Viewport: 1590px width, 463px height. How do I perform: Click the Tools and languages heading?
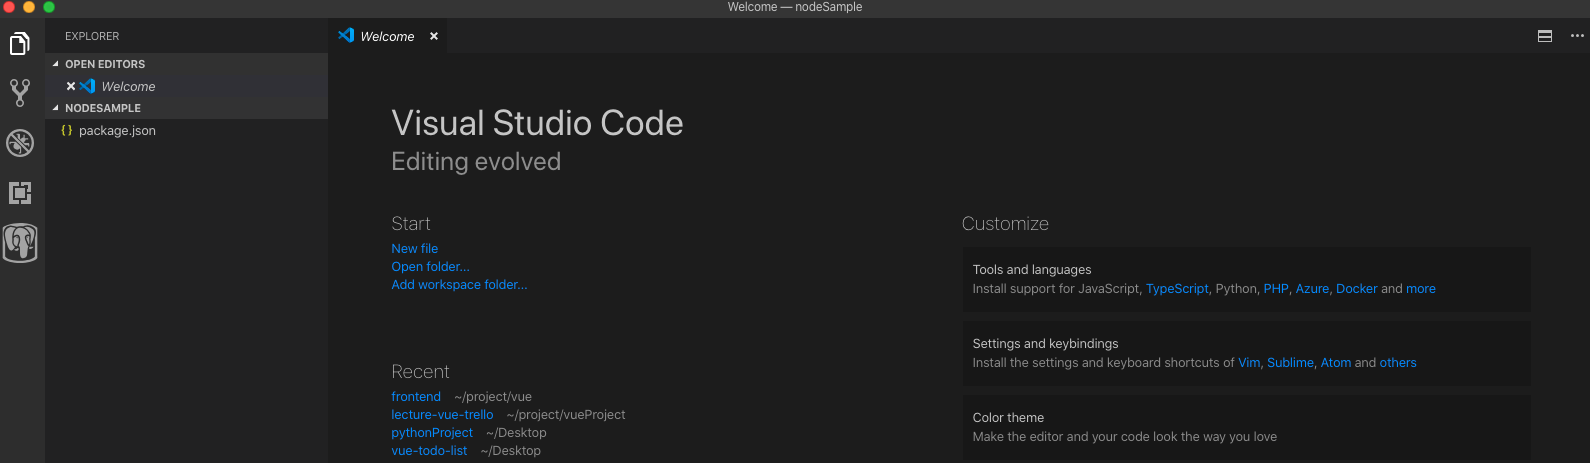click(1032, 270)
